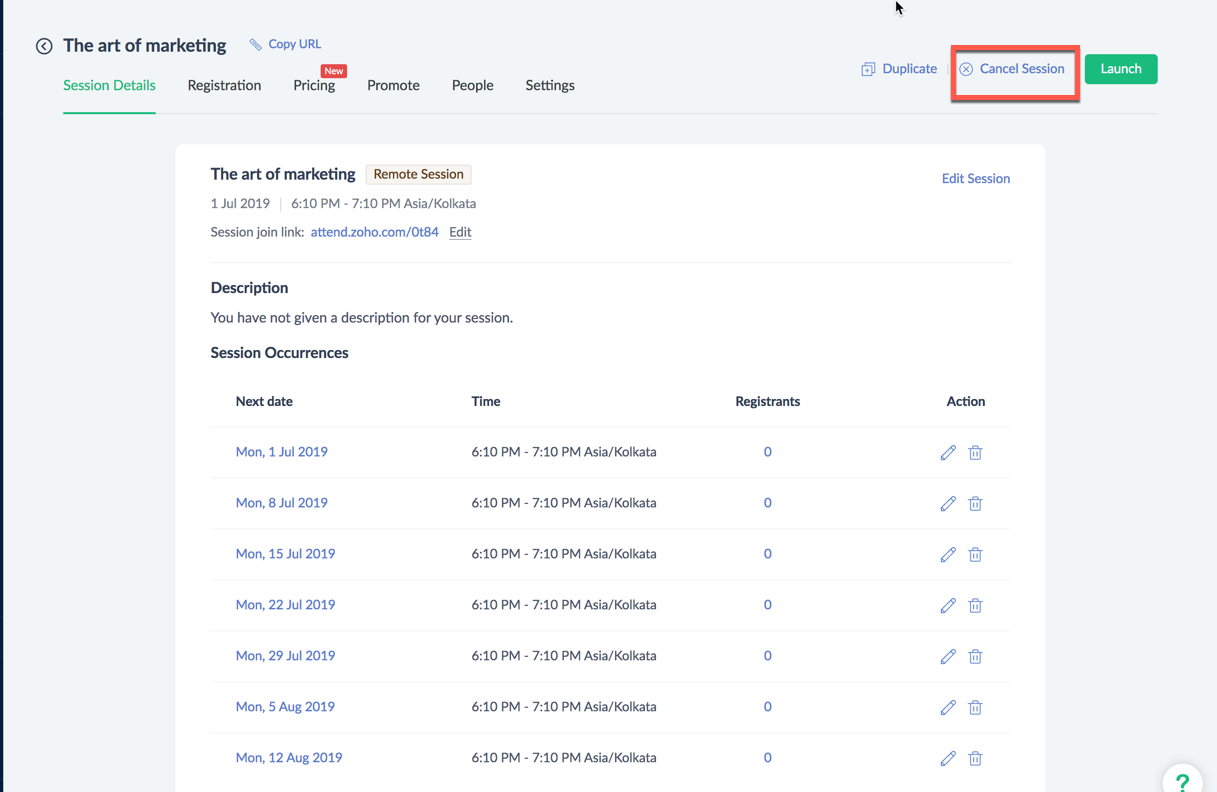Edit the Mon, 15 Jul 2019 occurrence
Viewport: 1217px width, 792px height.
pos(948,555)
